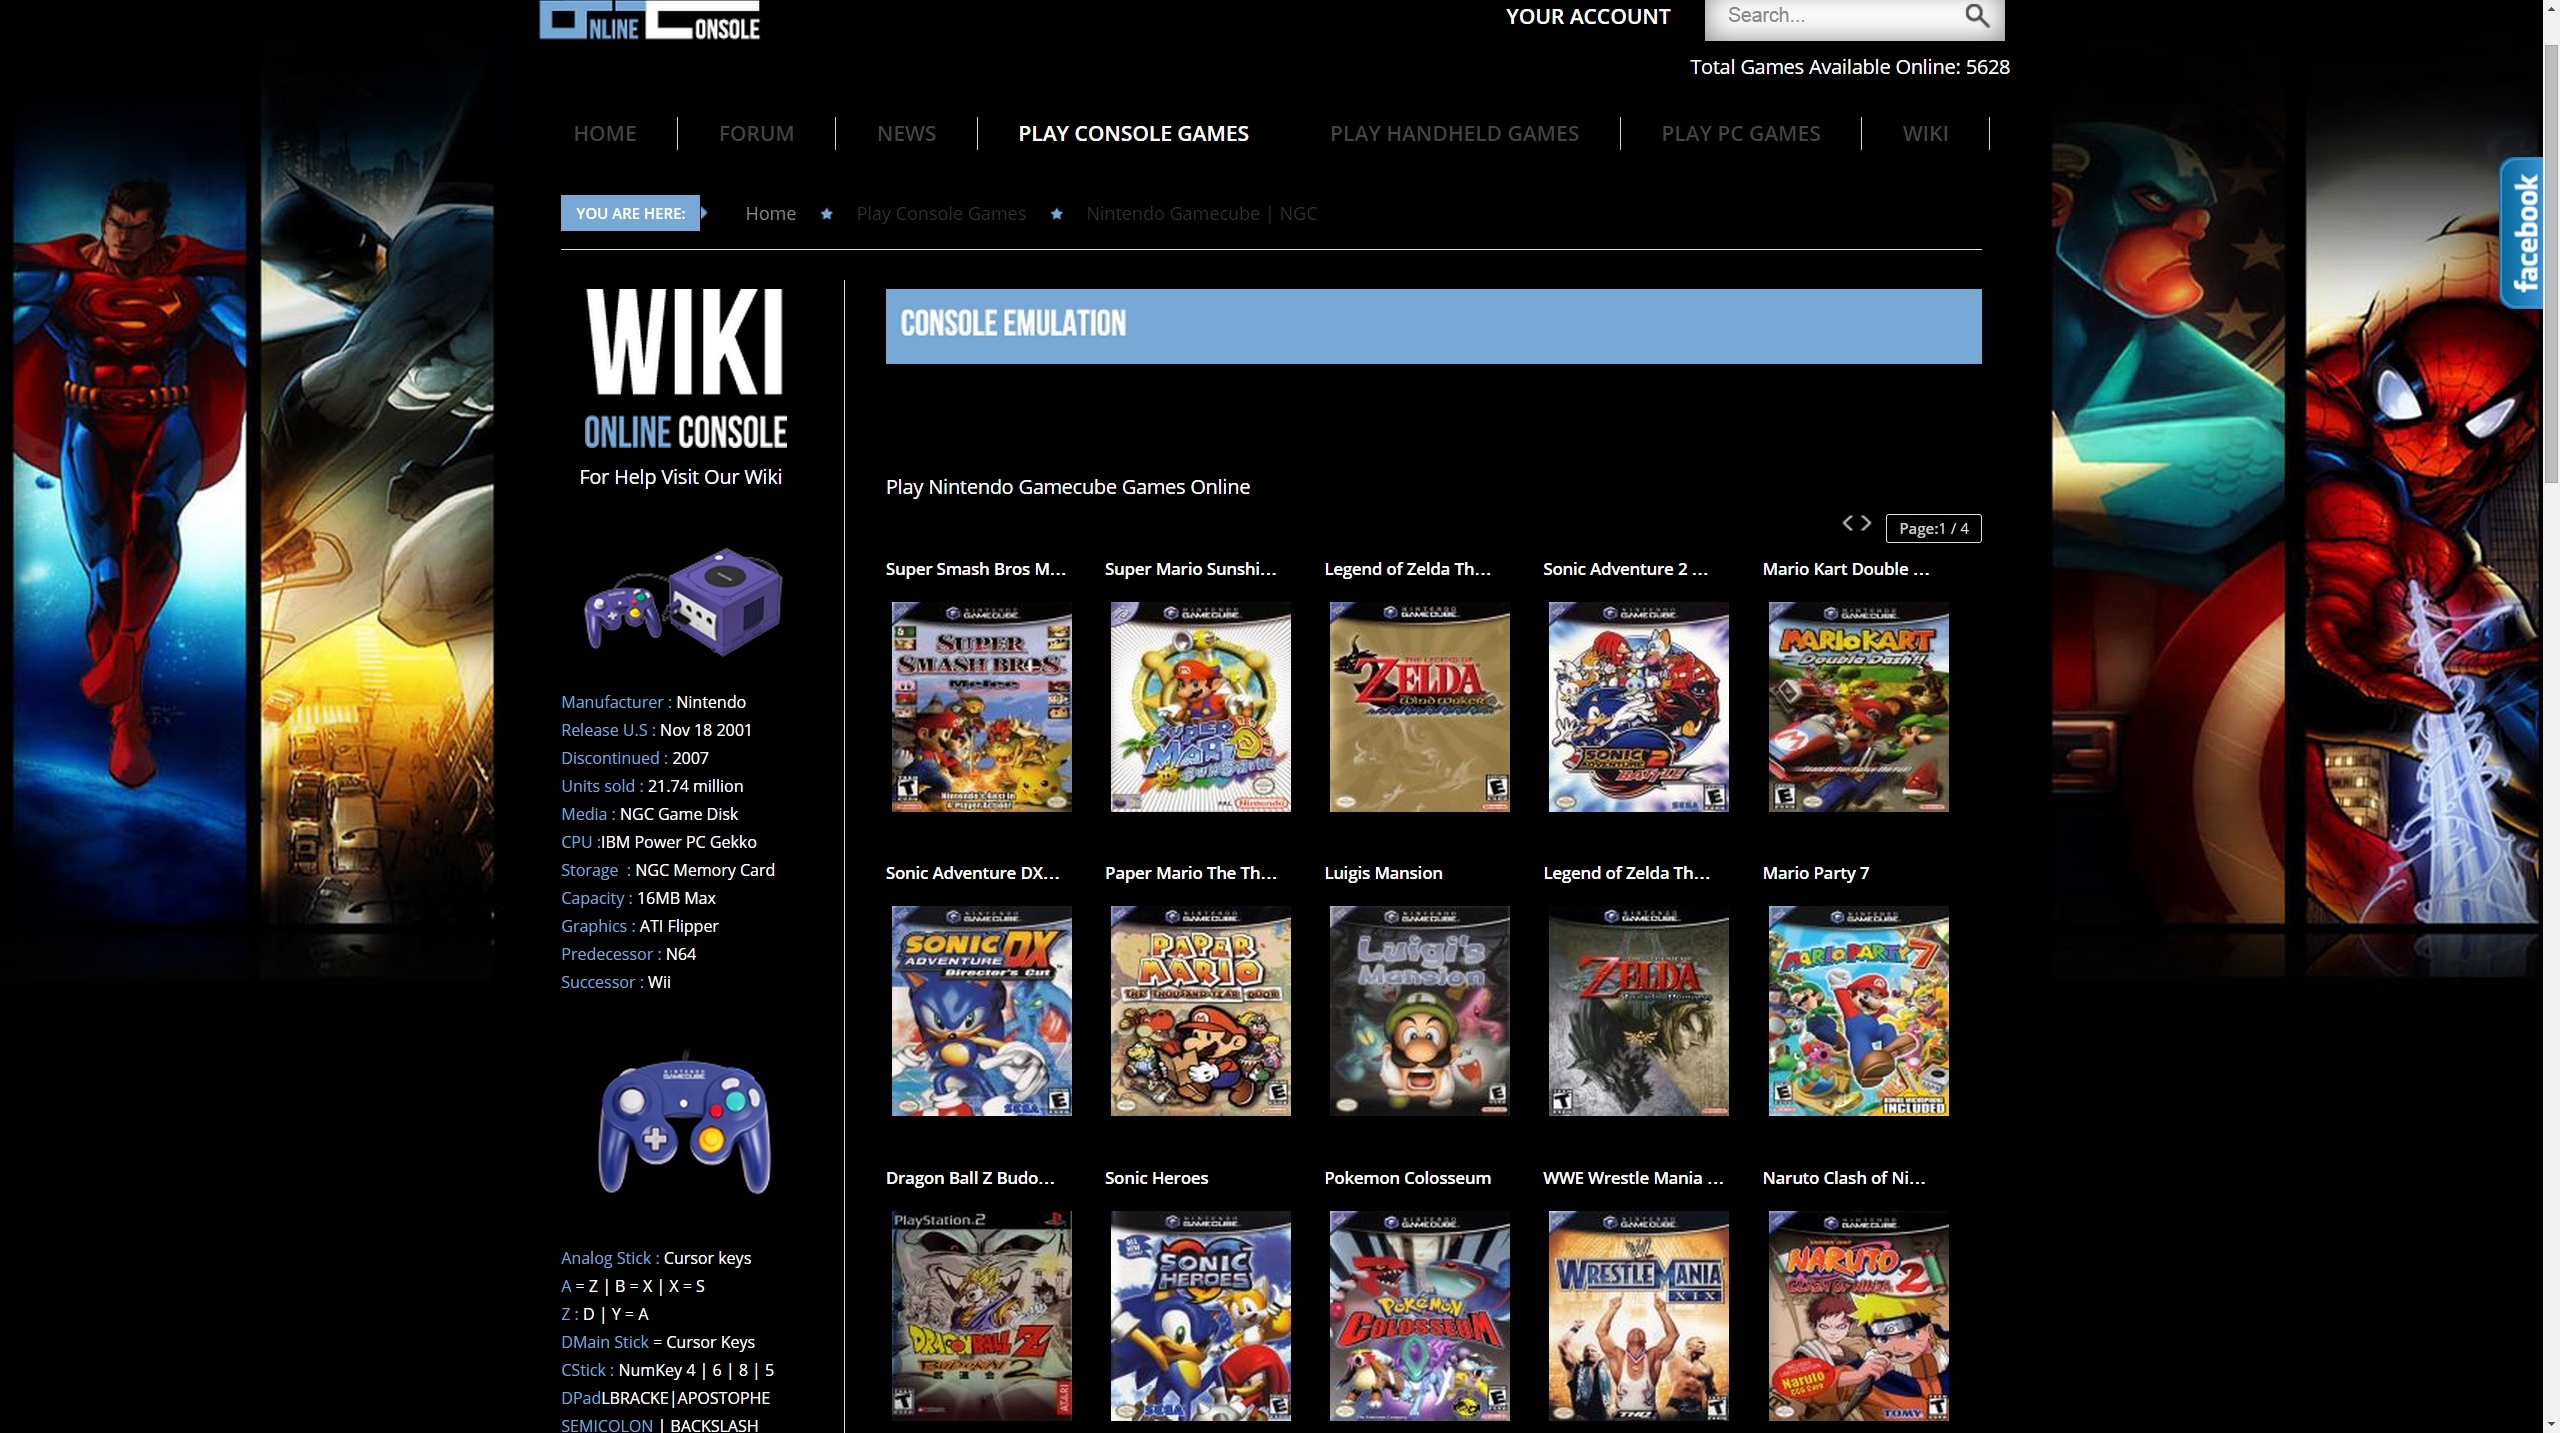Open Luigi's Mansion cover
Image resolution: width=2560 pixels, height=1433 pixels.
[1419, 1011]
